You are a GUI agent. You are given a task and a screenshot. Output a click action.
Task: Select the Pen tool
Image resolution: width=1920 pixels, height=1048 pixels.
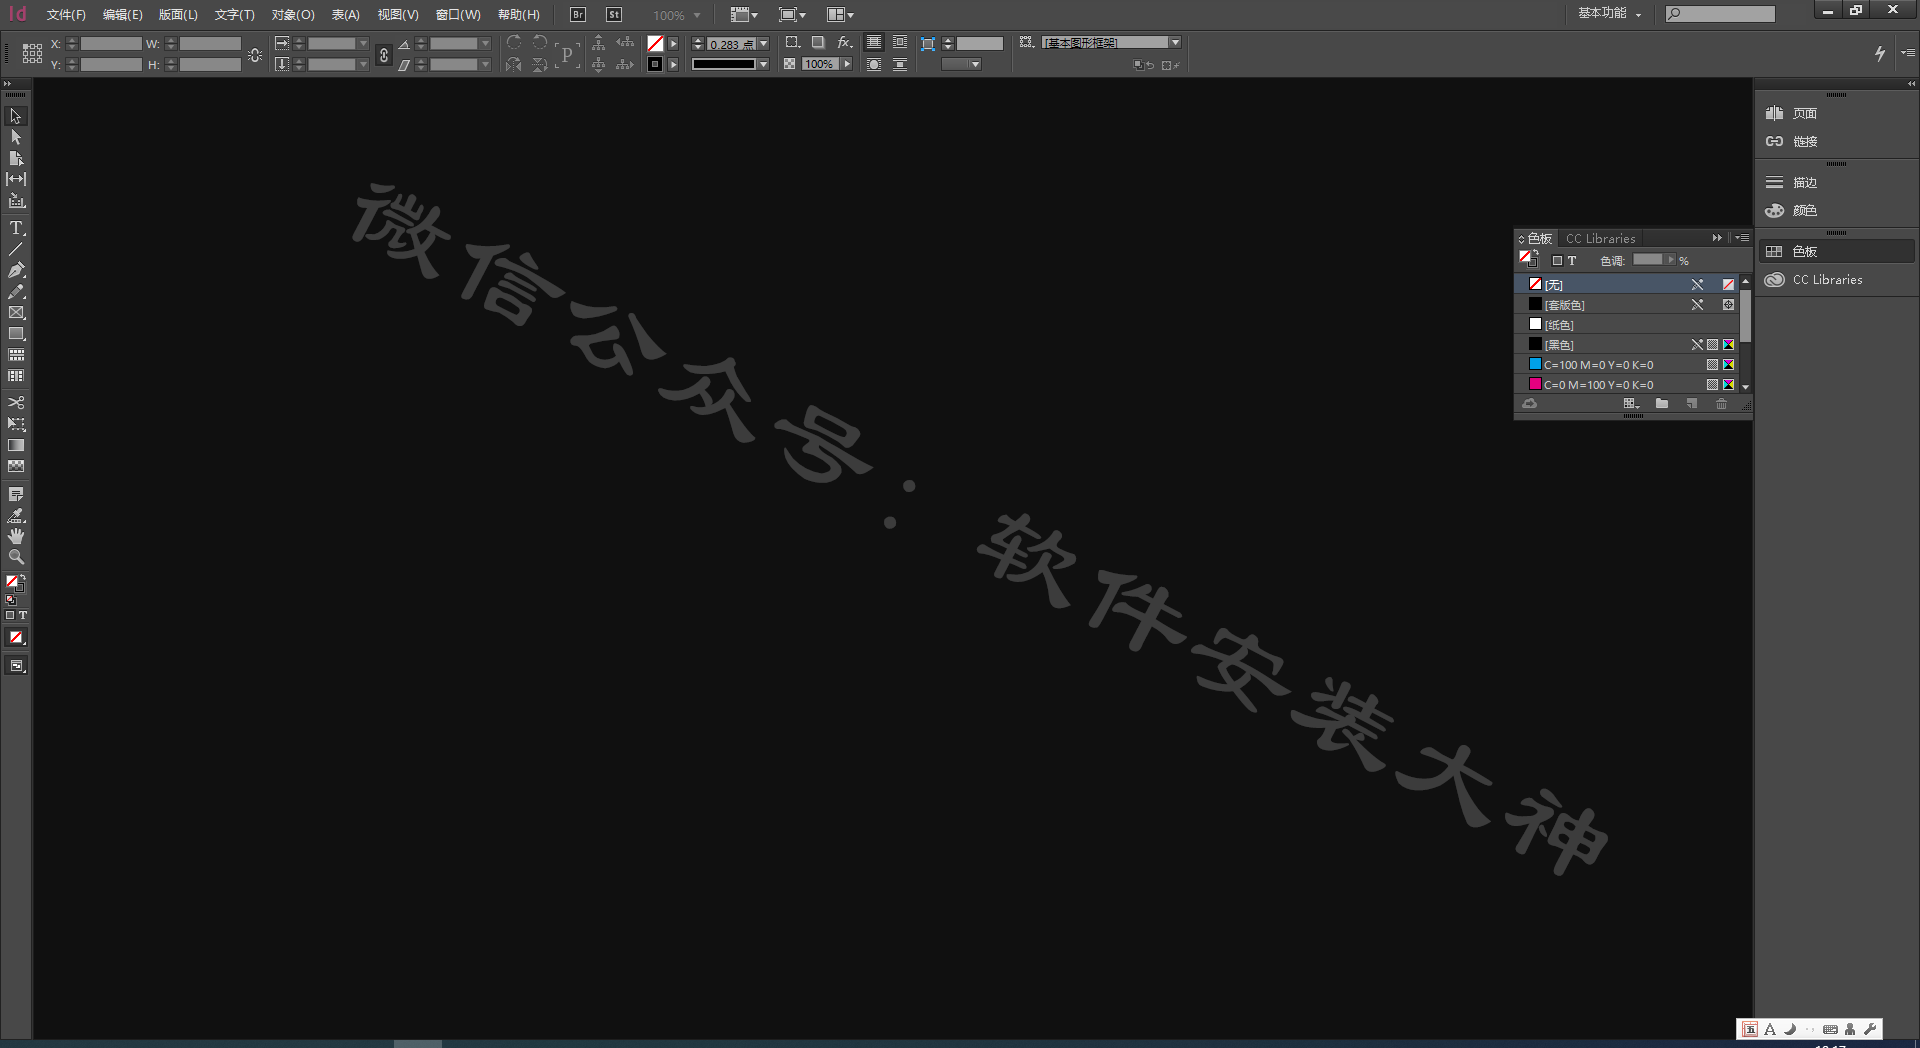pyautogui.click(x=16, y=270)
